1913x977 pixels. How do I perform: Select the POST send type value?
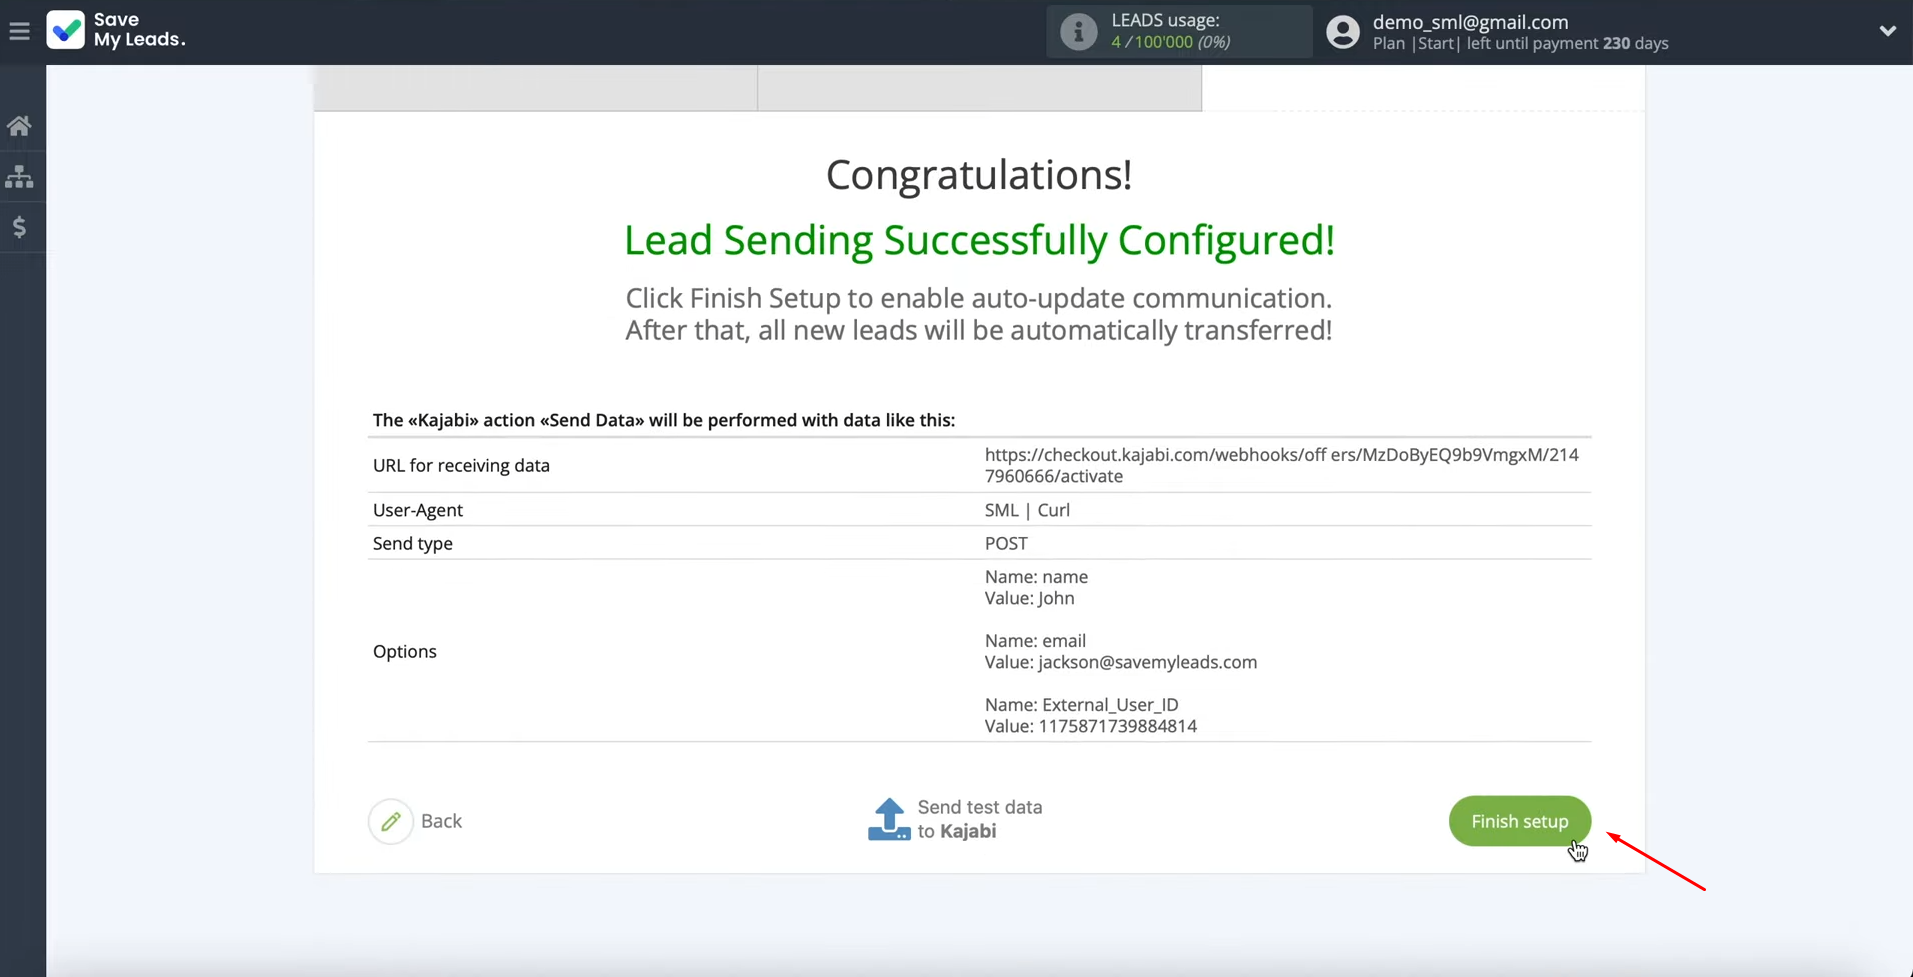[1006, 543]
